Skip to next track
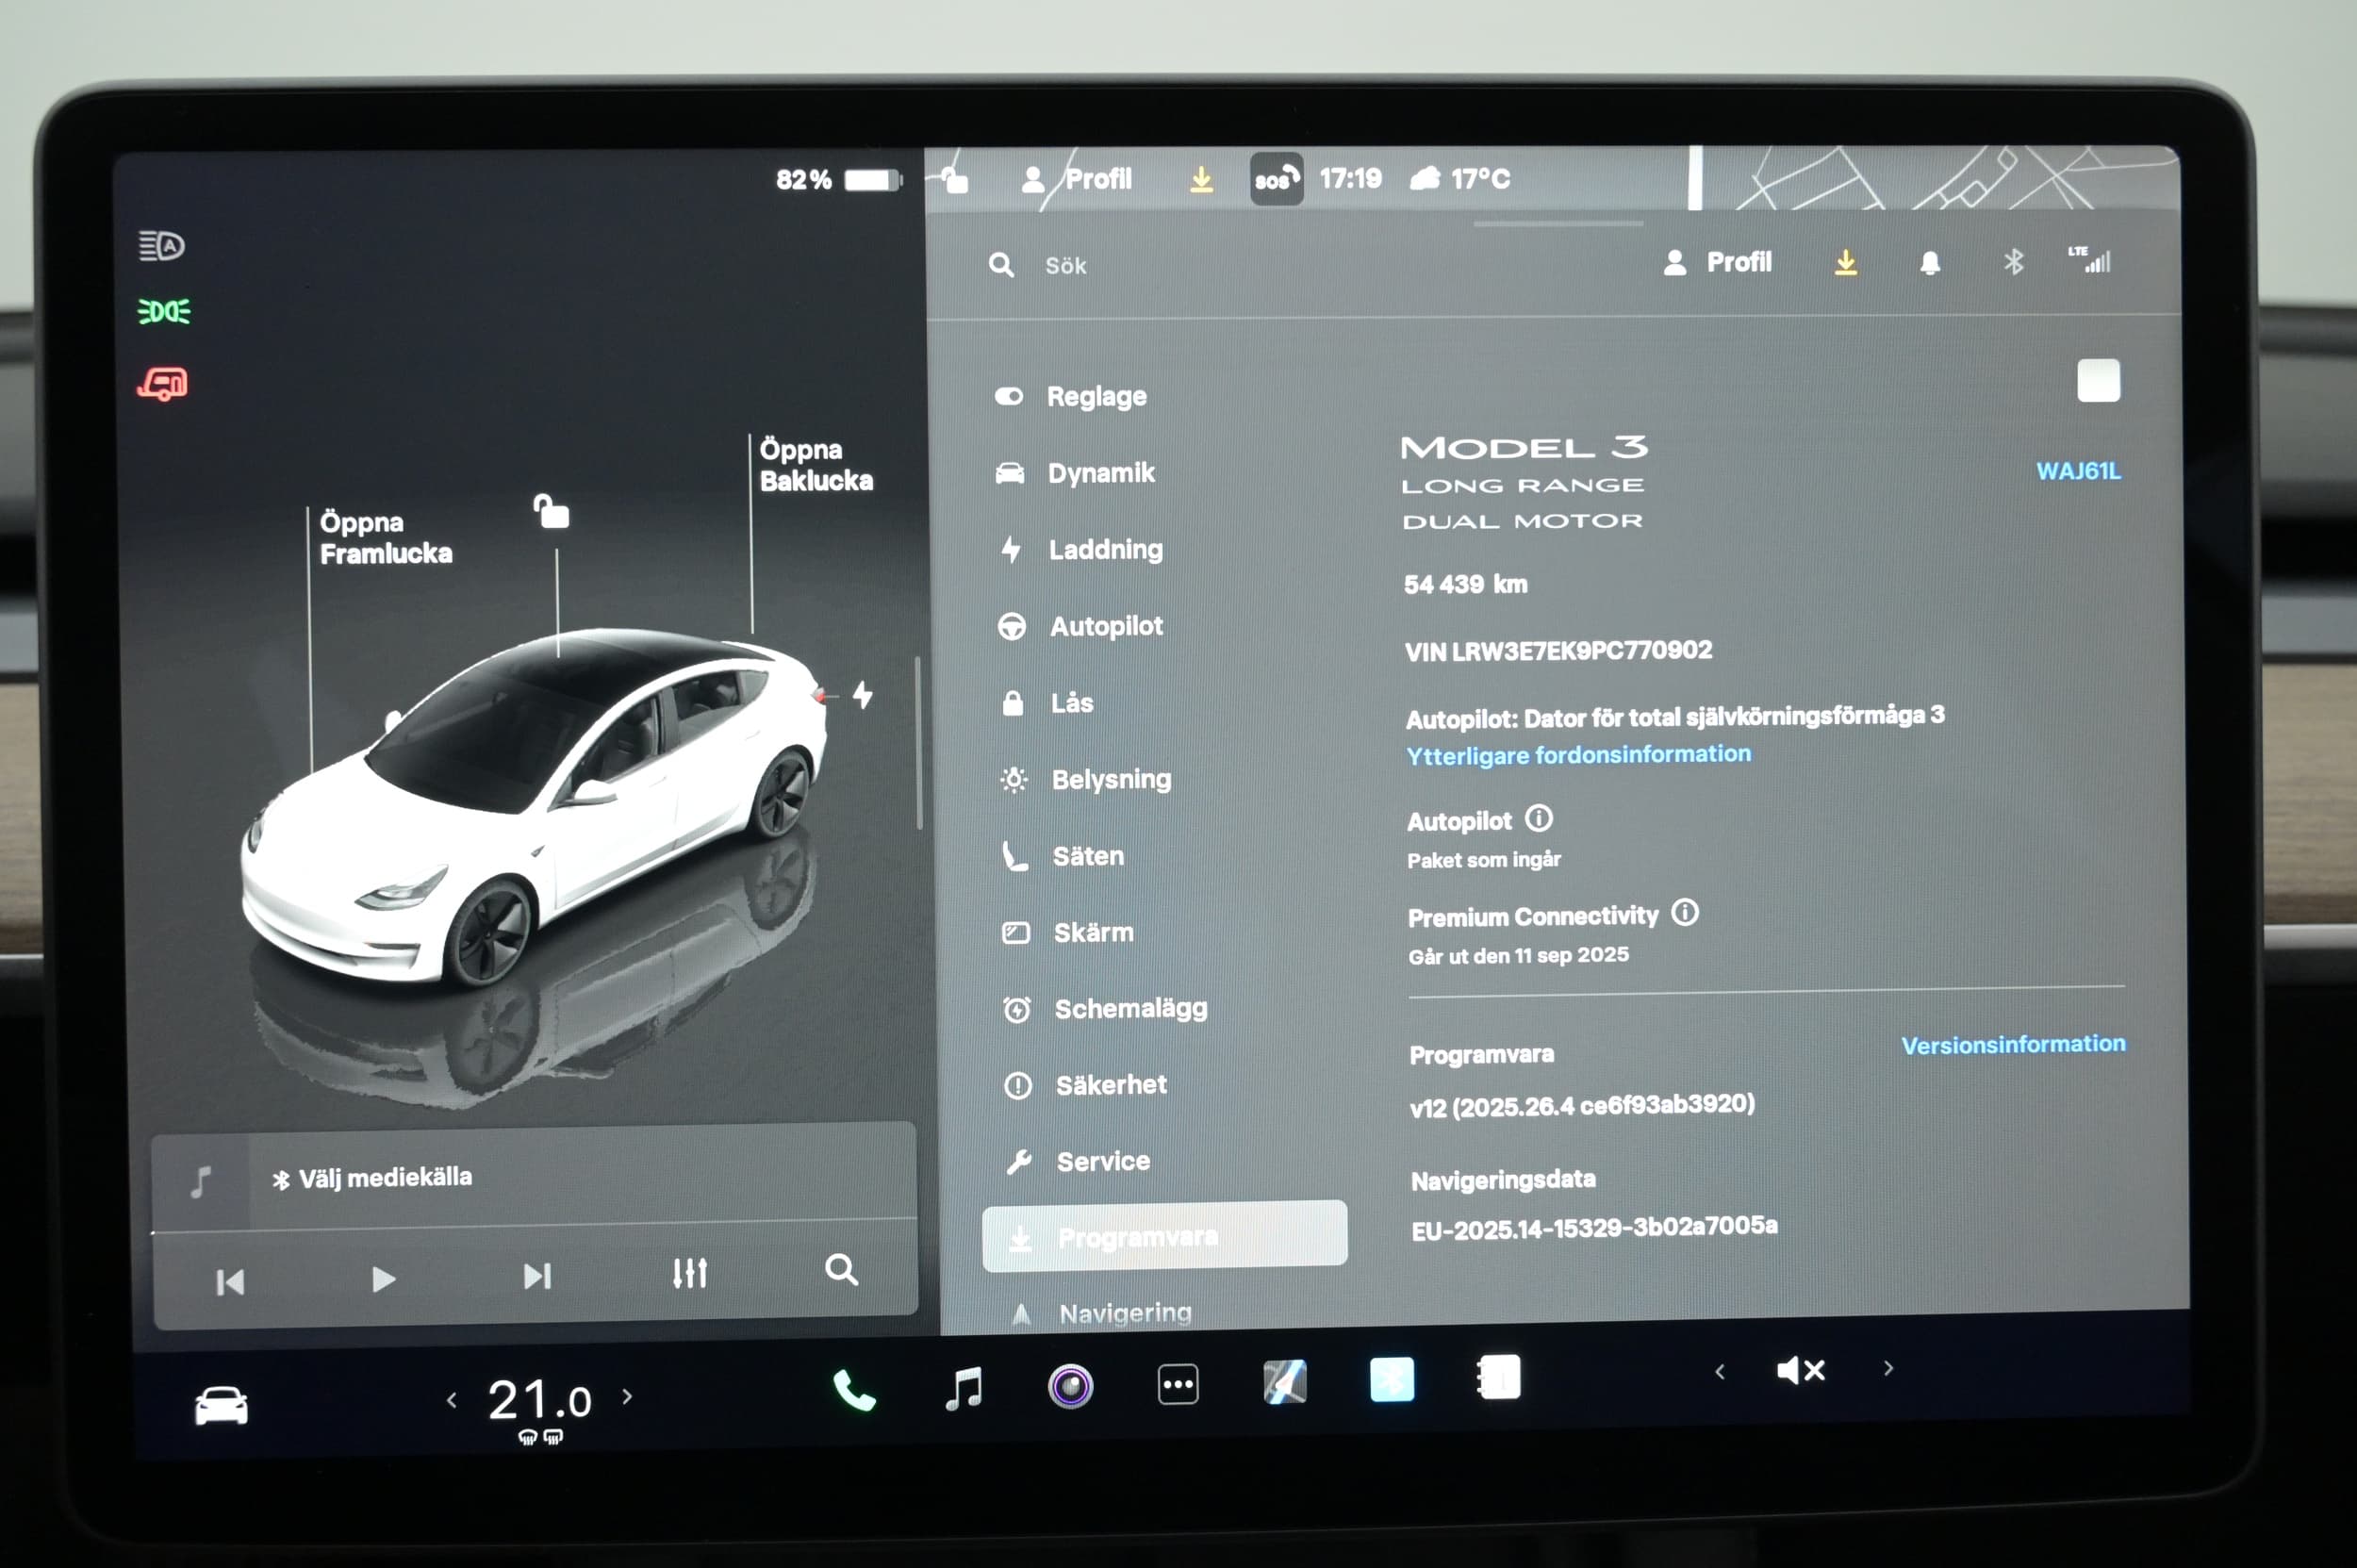The width and height of the screenshot is (2357, 1568). 537,1276
